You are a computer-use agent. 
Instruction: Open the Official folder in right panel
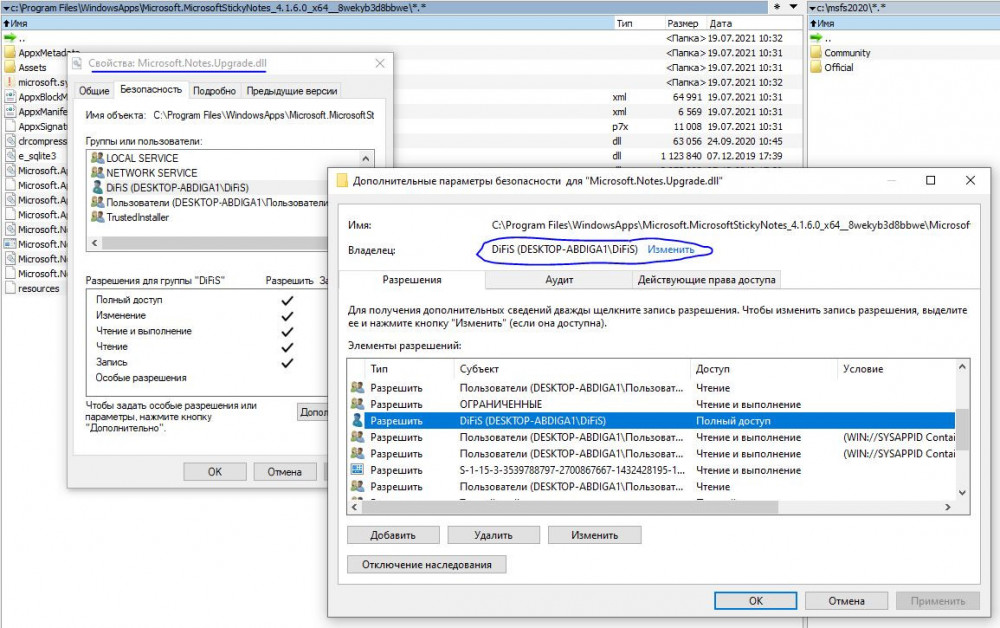(838, 68)
